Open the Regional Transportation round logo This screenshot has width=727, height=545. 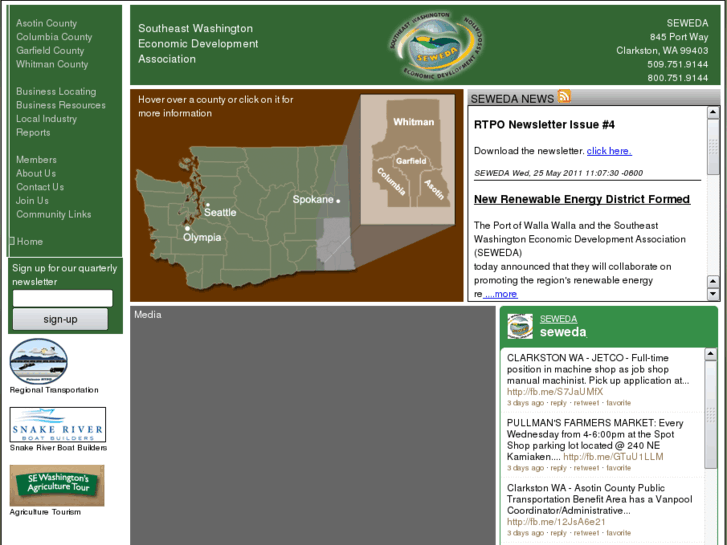pos(38,361)
